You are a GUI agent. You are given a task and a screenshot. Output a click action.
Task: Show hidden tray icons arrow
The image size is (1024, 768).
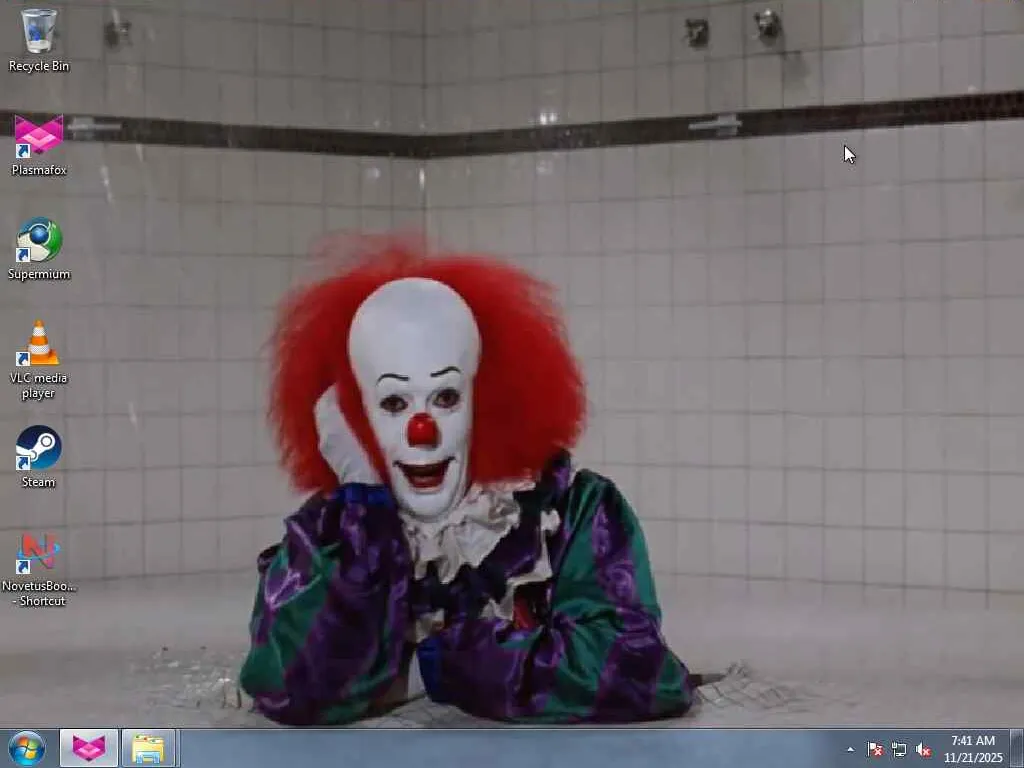coord(850,749)
